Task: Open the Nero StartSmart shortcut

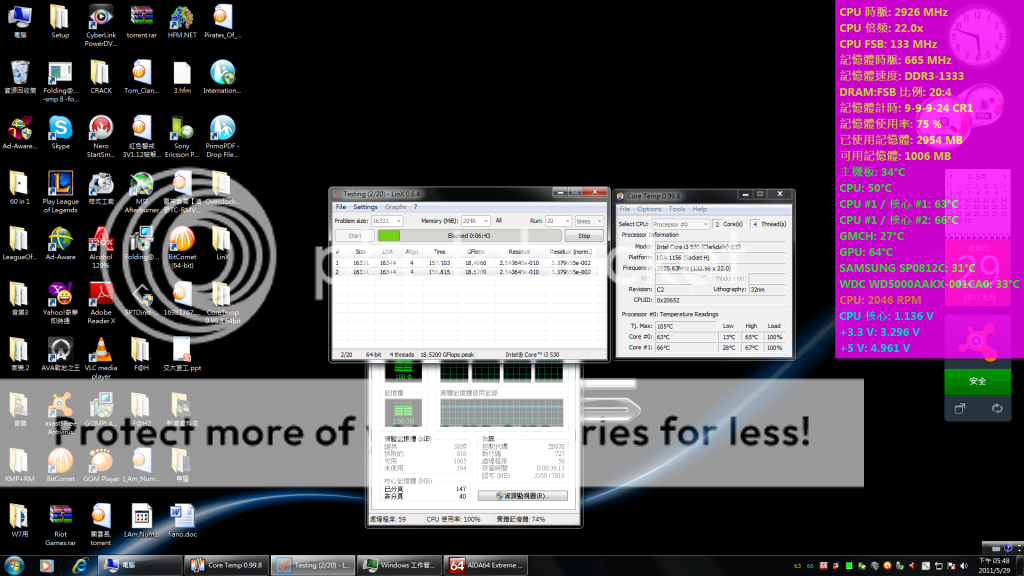Action: pyautogui.click(x=101, y=137)
